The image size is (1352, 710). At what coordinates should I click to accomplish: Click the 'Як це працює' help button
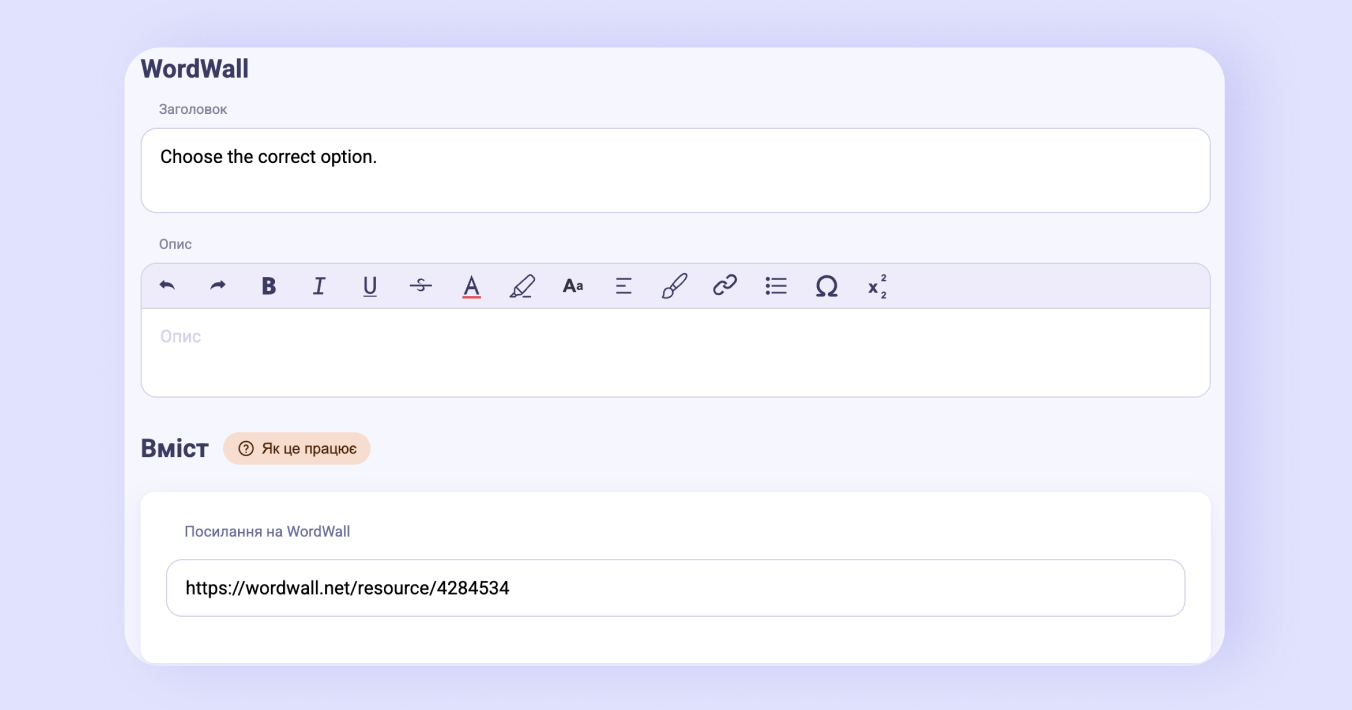(297, 448)
